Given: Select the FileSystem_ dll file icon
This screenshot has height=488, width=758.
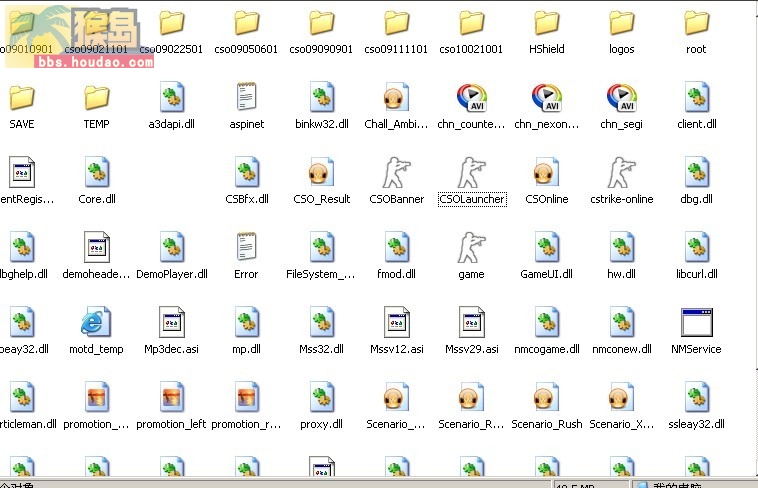Looking at the screenshot, I should click(321, 248).
